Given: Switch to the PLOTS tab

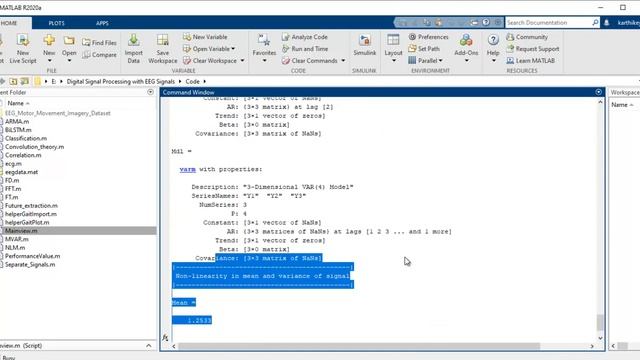Looking at the screenshot, I should point(56,23).
